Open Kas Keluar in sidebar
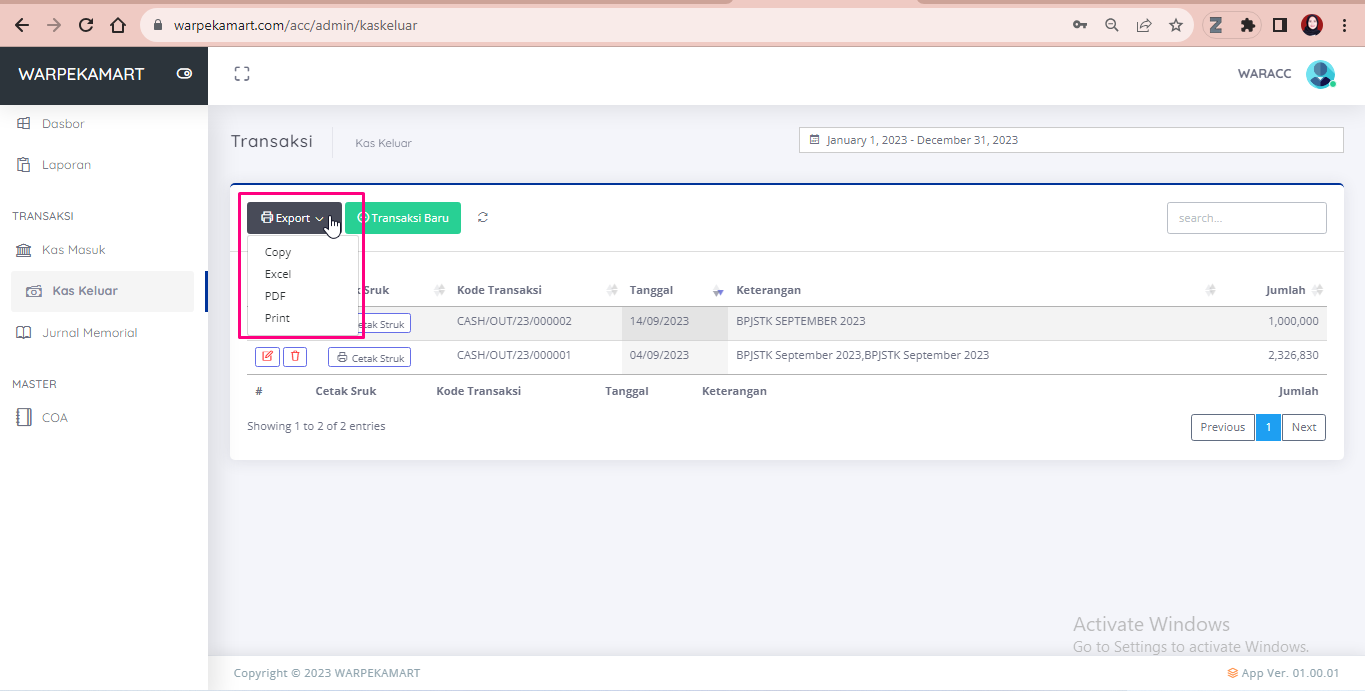The height and width of the screenshot is (691, 1365). 103,291
